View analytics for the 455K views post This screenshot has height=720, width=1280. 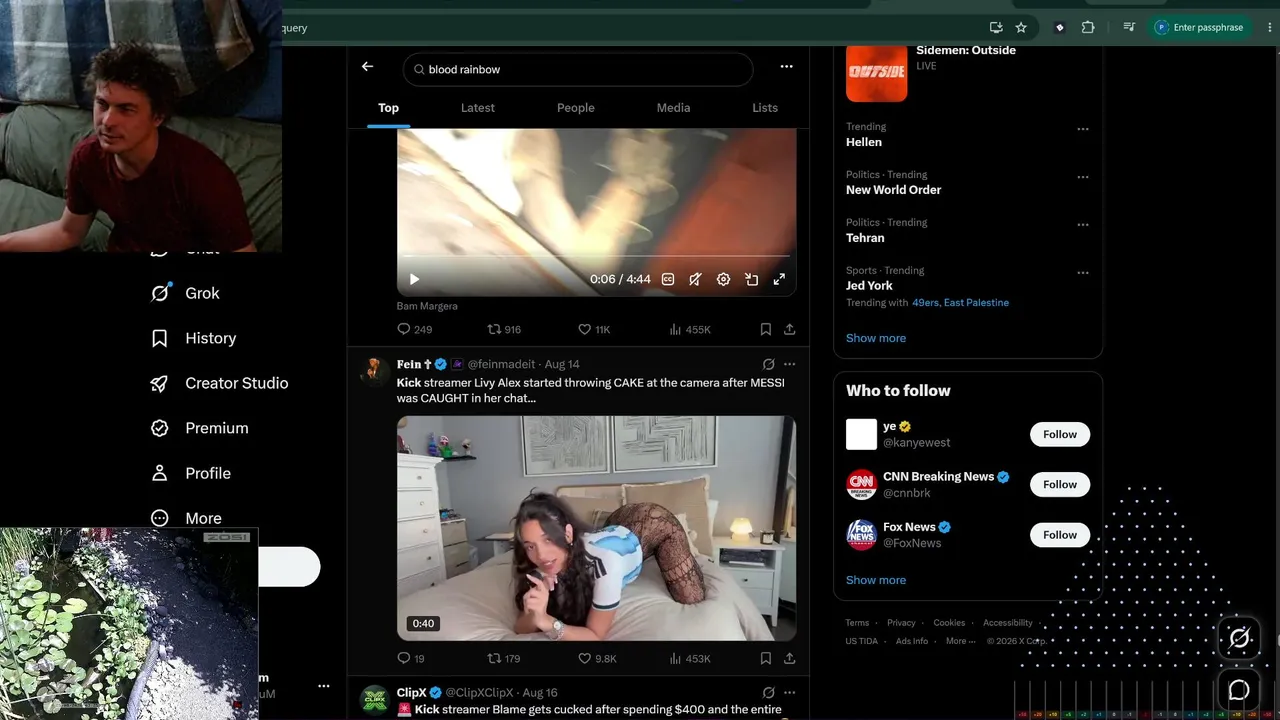click(x=689, y=329)
